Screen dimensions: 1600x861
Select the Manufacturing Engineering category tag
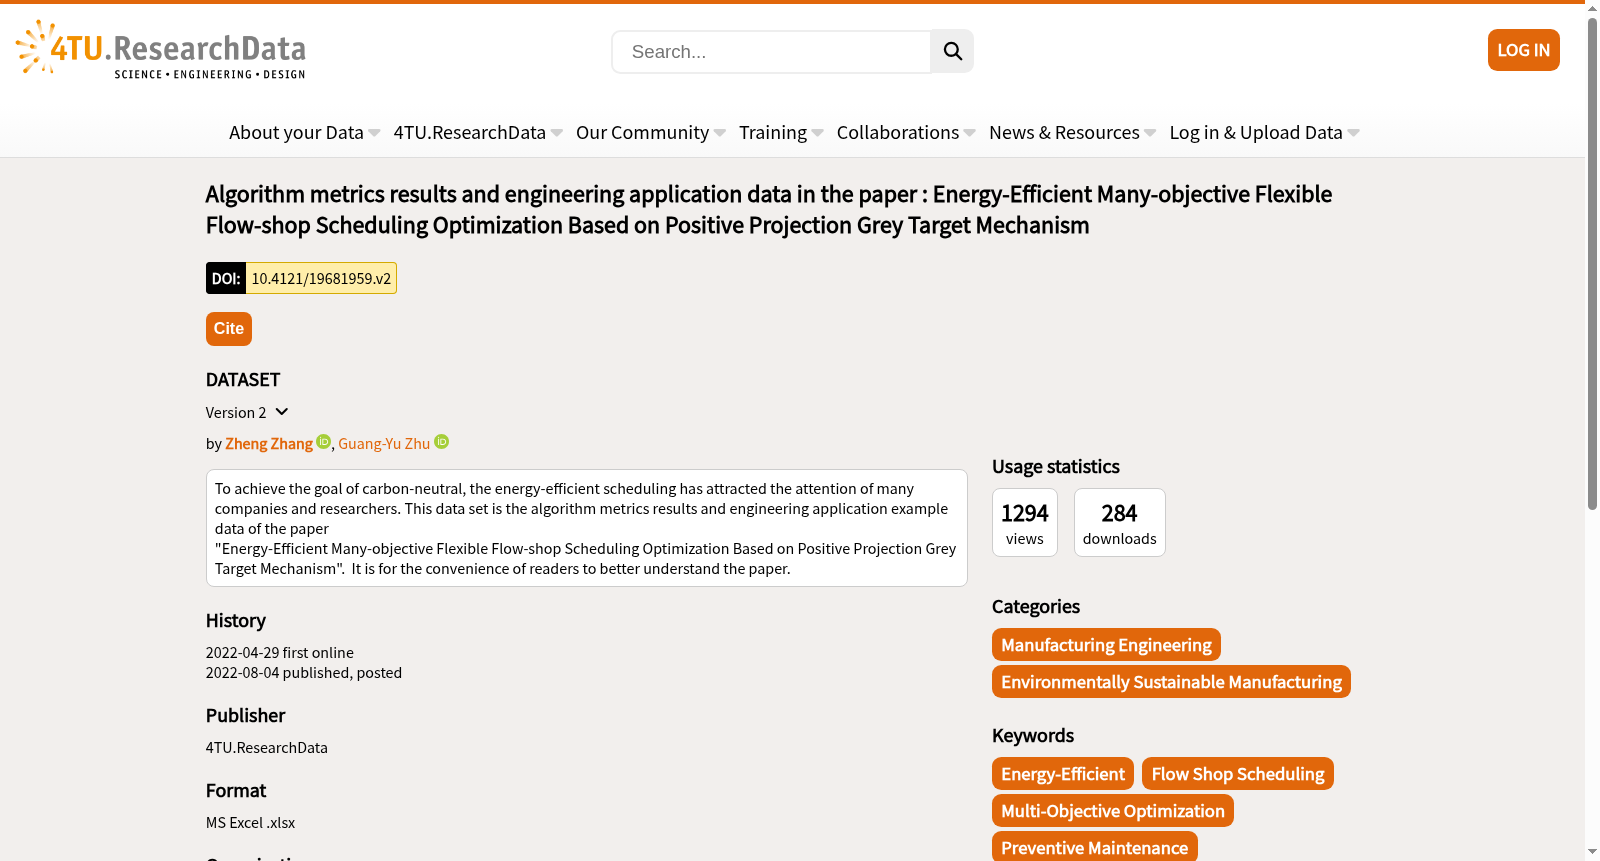(1106, 645)
